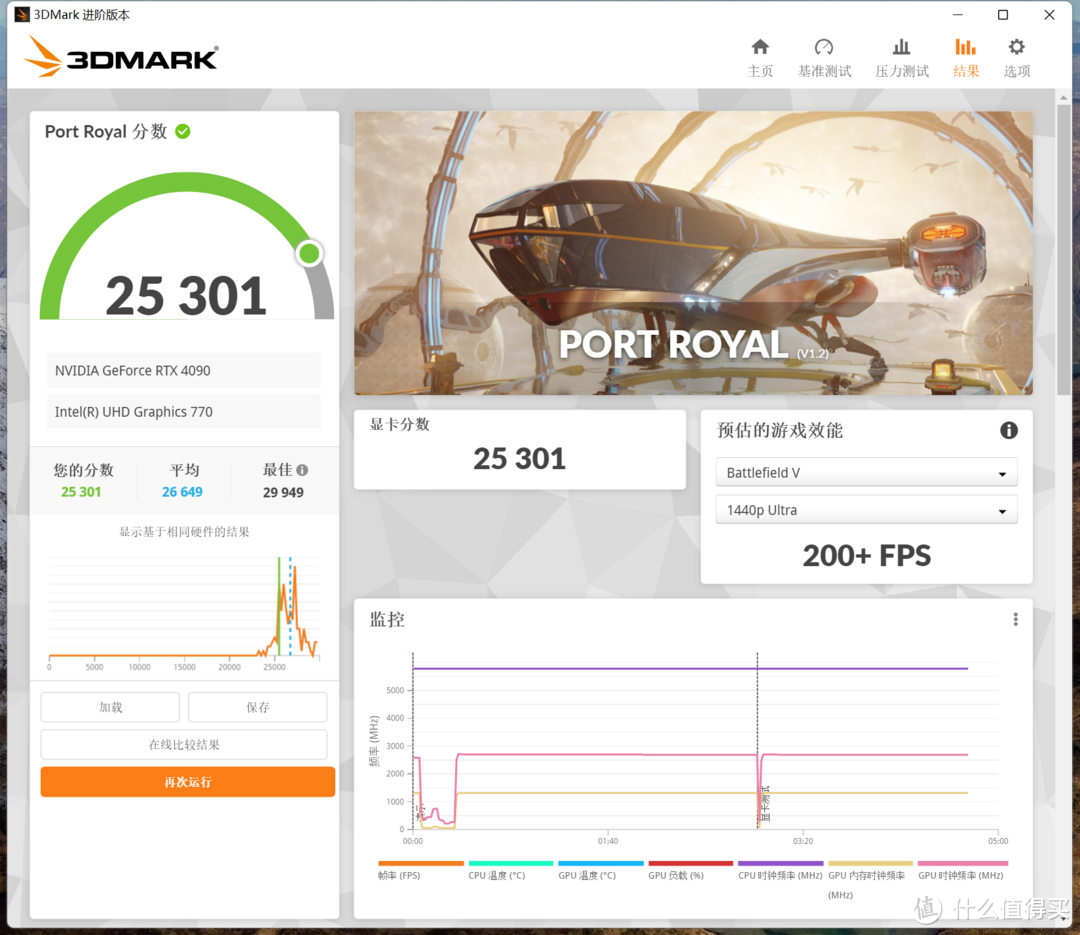This screenshot has height=935, width=1080.
Task: Click the scrollbar up arrow
Action: [1063, 98]
